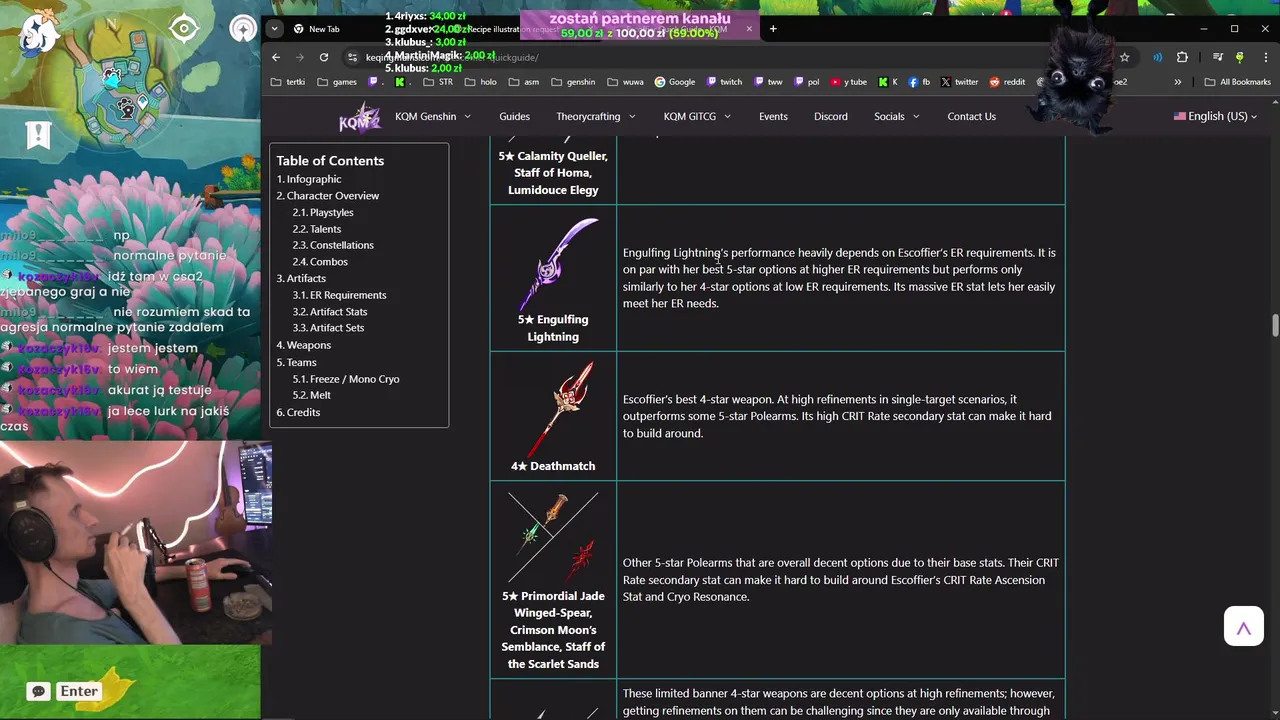Go to 2.2. Talents
The width and height of the screenshot is (1280, 720).
pyautogui.click(x=317, y=229)
